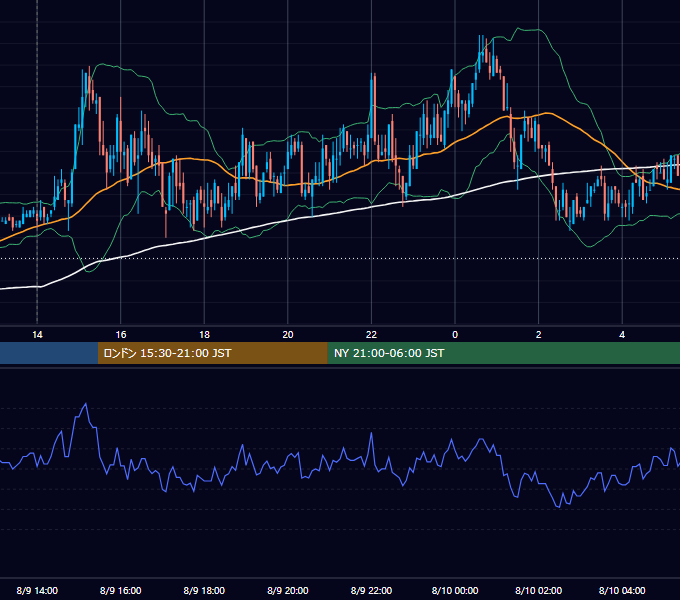Click the 8/9 22:00 time label

point(371,590)
